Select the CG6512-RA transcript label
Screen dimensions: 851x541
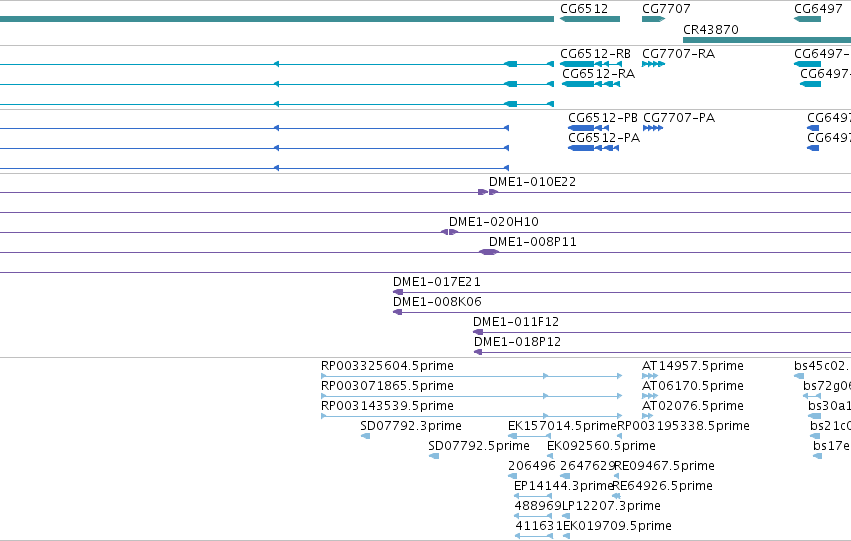[598, 74]
